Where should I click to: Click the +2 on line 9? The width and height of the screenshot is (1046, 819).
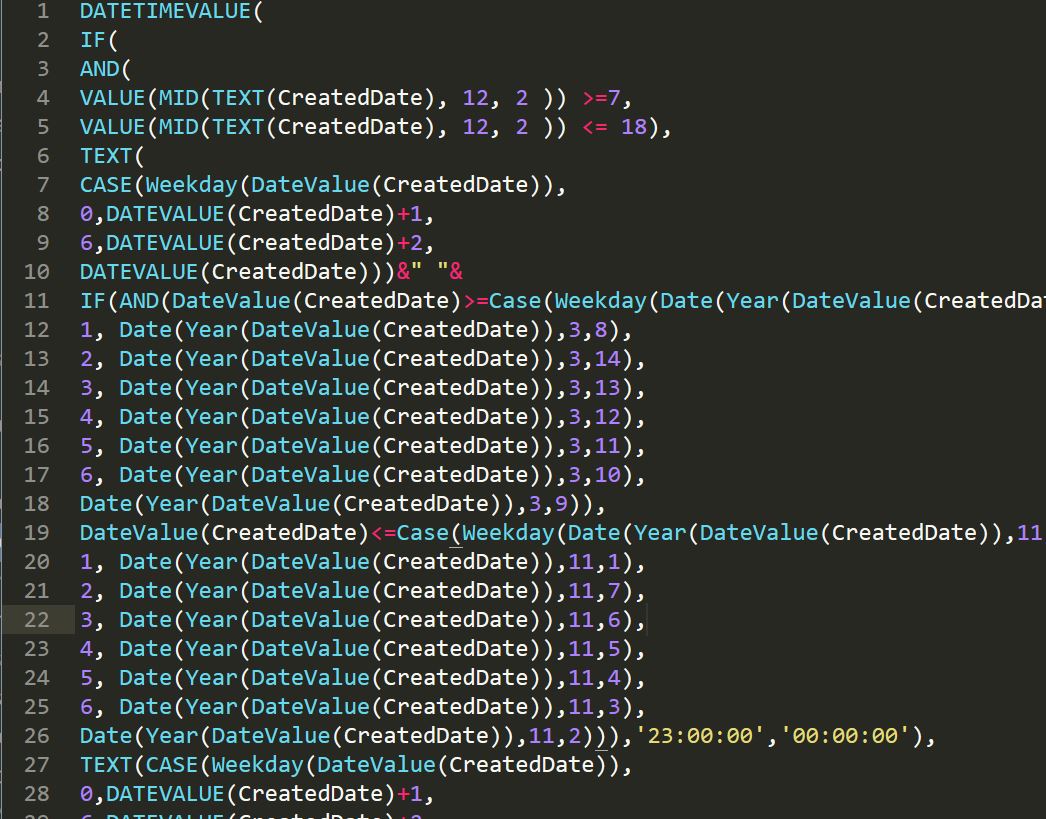[410, 243]
